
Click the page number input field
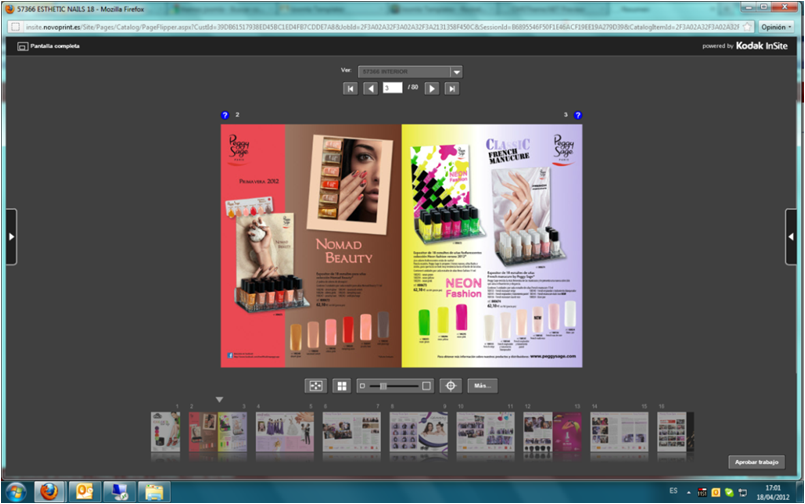pyautogui.click(x=393, y=88)
